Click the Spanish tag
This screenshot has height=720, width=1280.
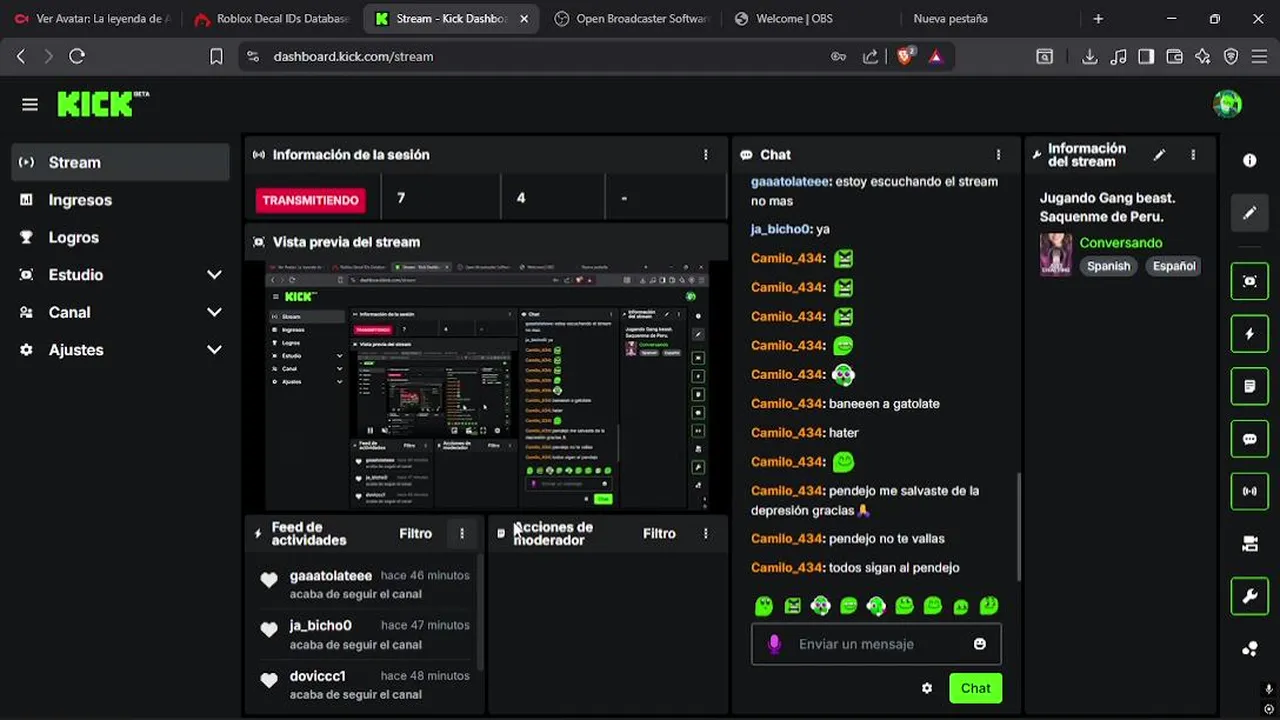1108,266
